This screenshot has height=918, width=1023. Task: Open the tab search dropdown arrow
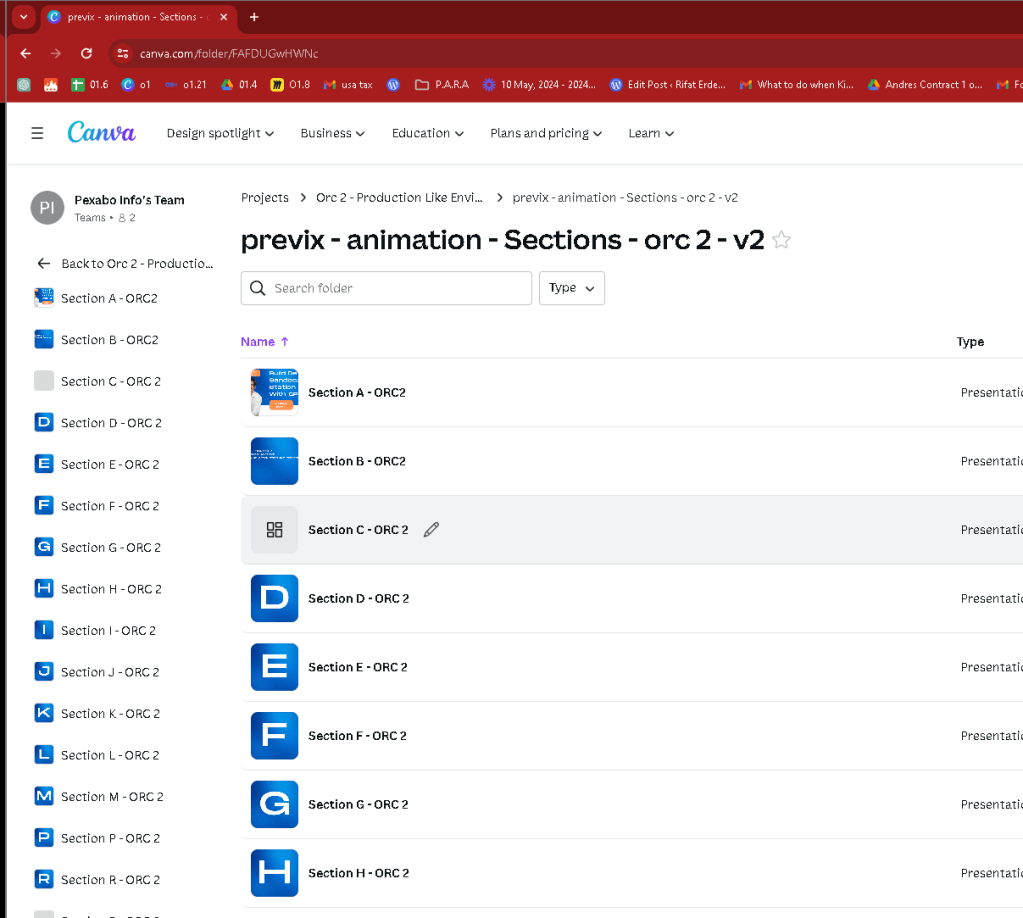23,17
